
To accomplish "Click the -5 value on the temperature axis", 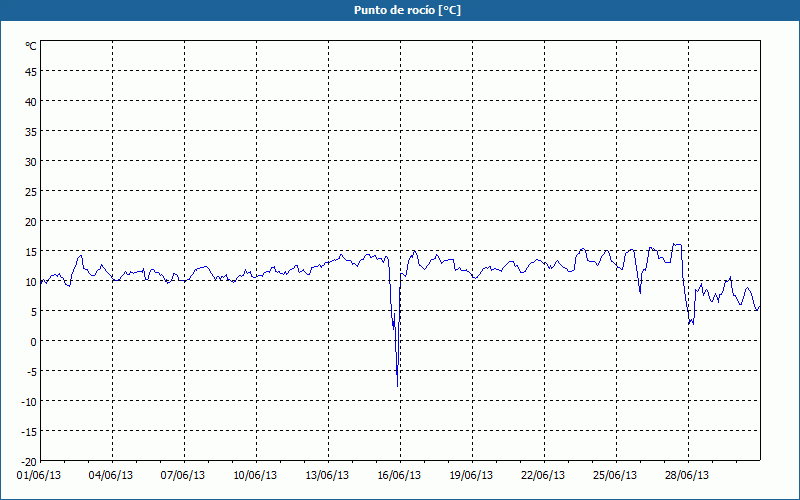I will pyautogui.click(x=31, y=372).
